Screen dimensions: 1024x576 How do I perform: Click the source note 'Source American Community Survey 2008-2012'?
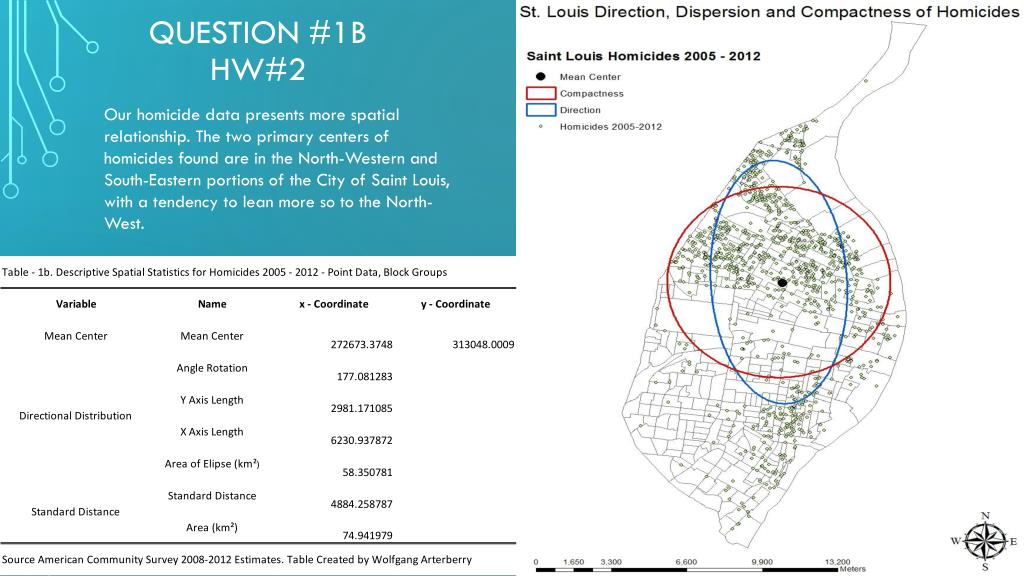[236, 560]
